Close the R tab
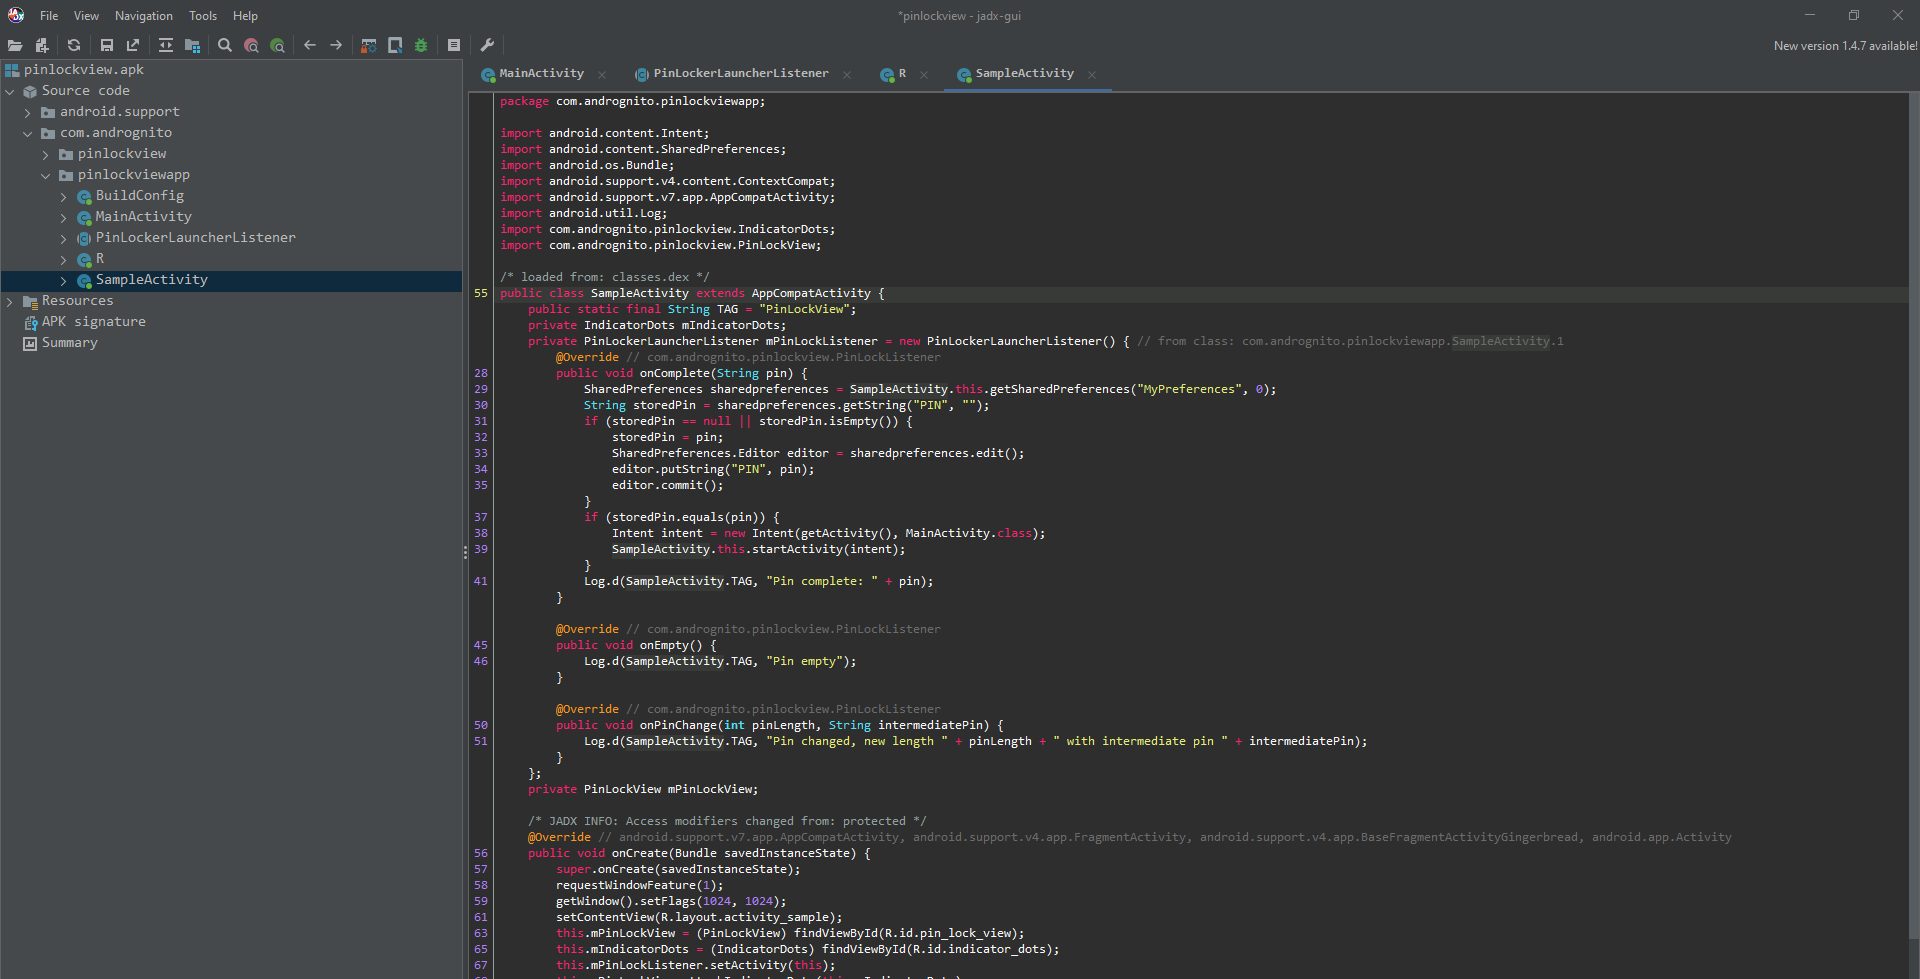The height and width of the screenshot is (979, 1920). (924, 75)
